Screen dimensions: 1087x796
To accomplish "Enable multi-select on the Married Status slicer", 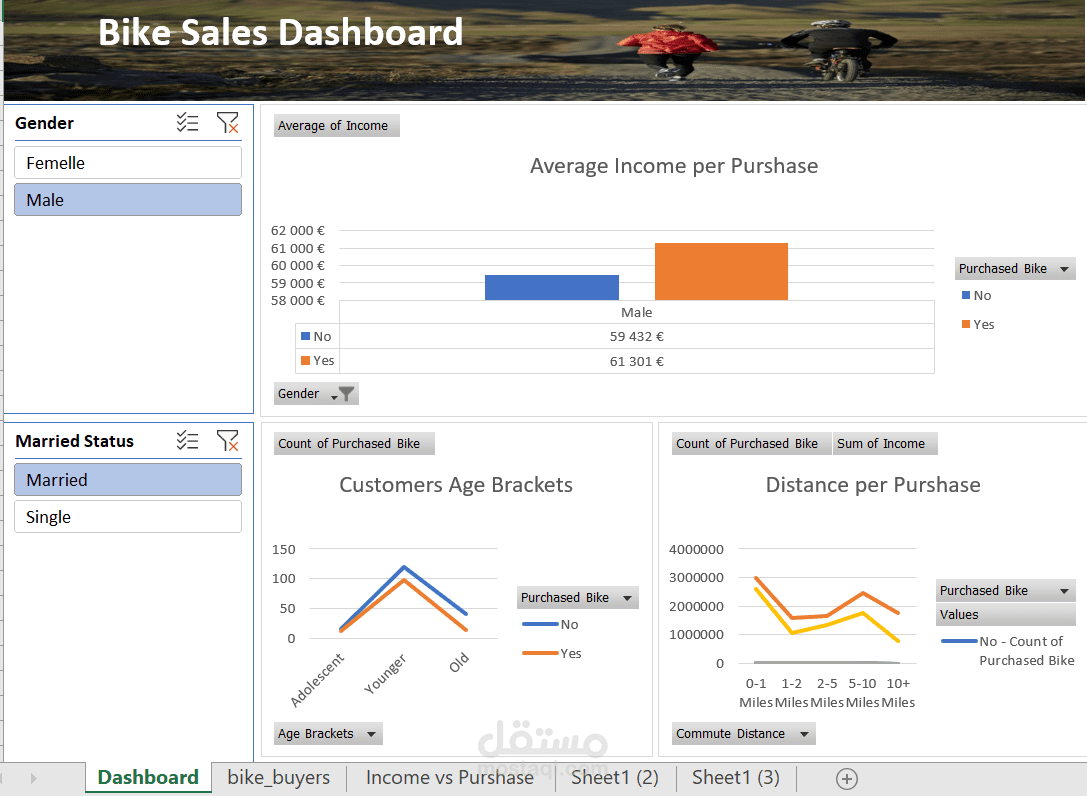I will pyautogui.click(x=187, y=440).
